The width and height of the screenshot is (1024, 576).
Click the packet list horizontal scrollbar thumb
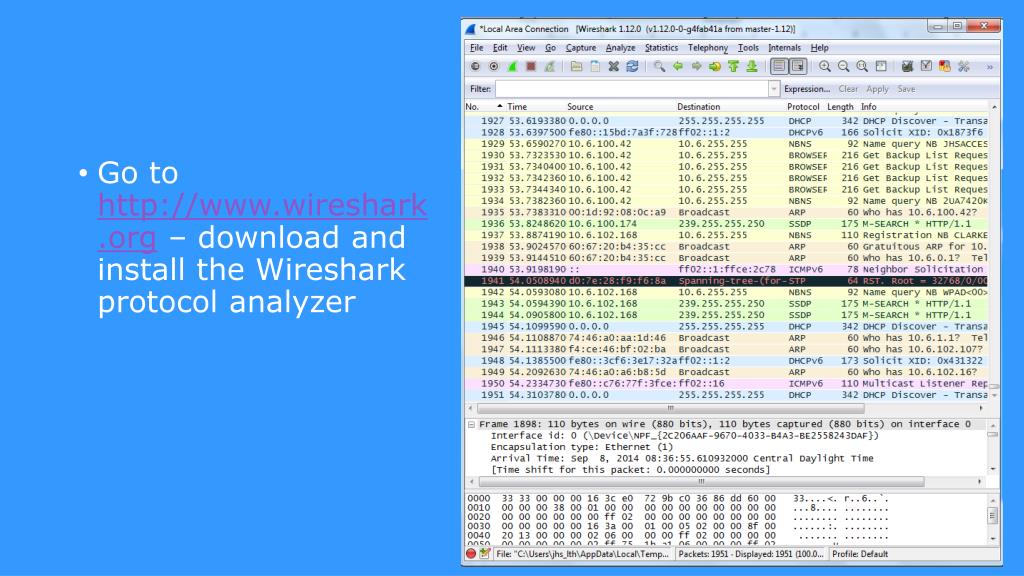pyautogui.click(x=671, y=408)
